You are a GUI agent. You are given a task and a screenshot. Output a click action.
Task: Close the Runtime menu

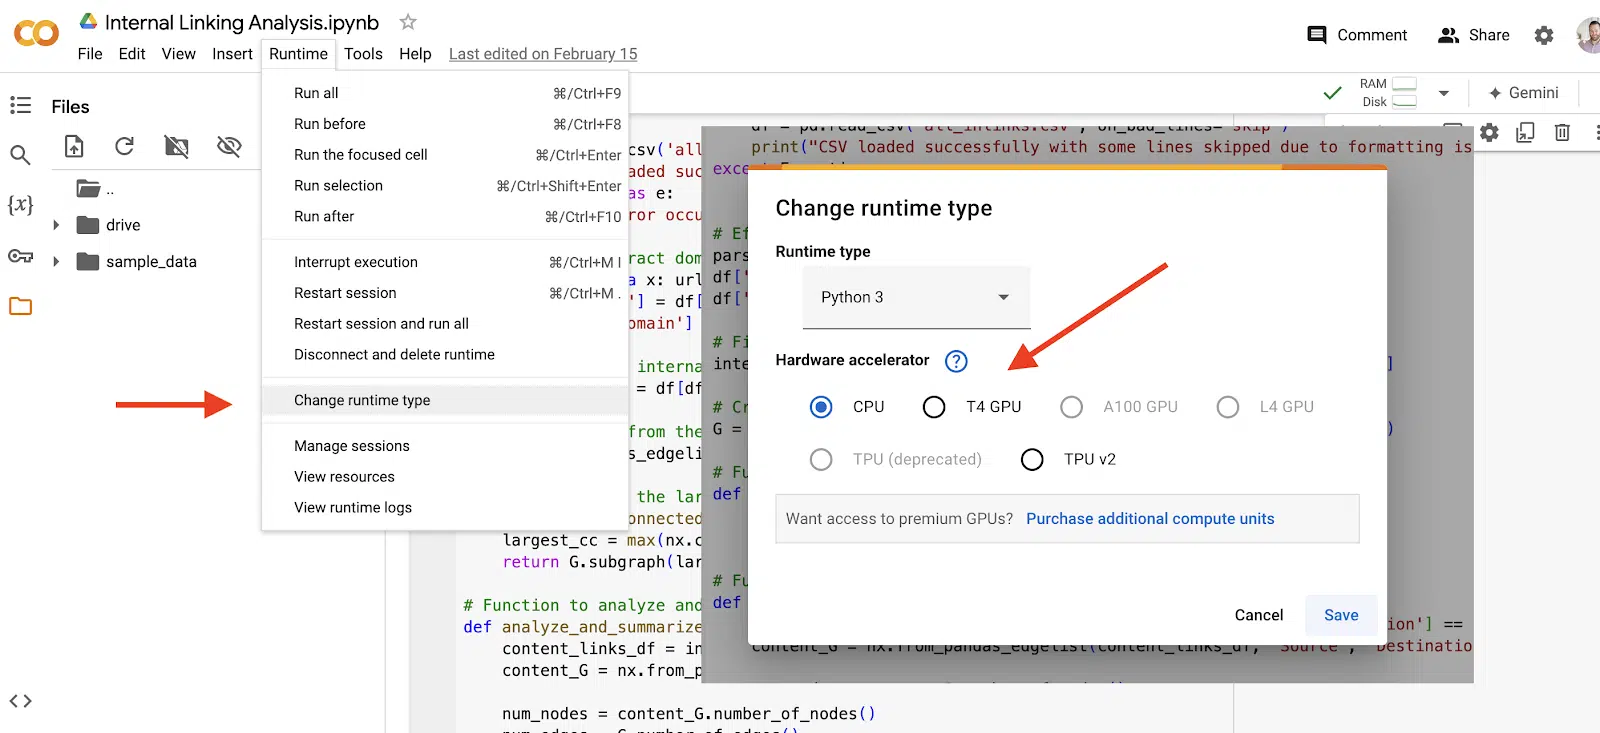[298, 54]
